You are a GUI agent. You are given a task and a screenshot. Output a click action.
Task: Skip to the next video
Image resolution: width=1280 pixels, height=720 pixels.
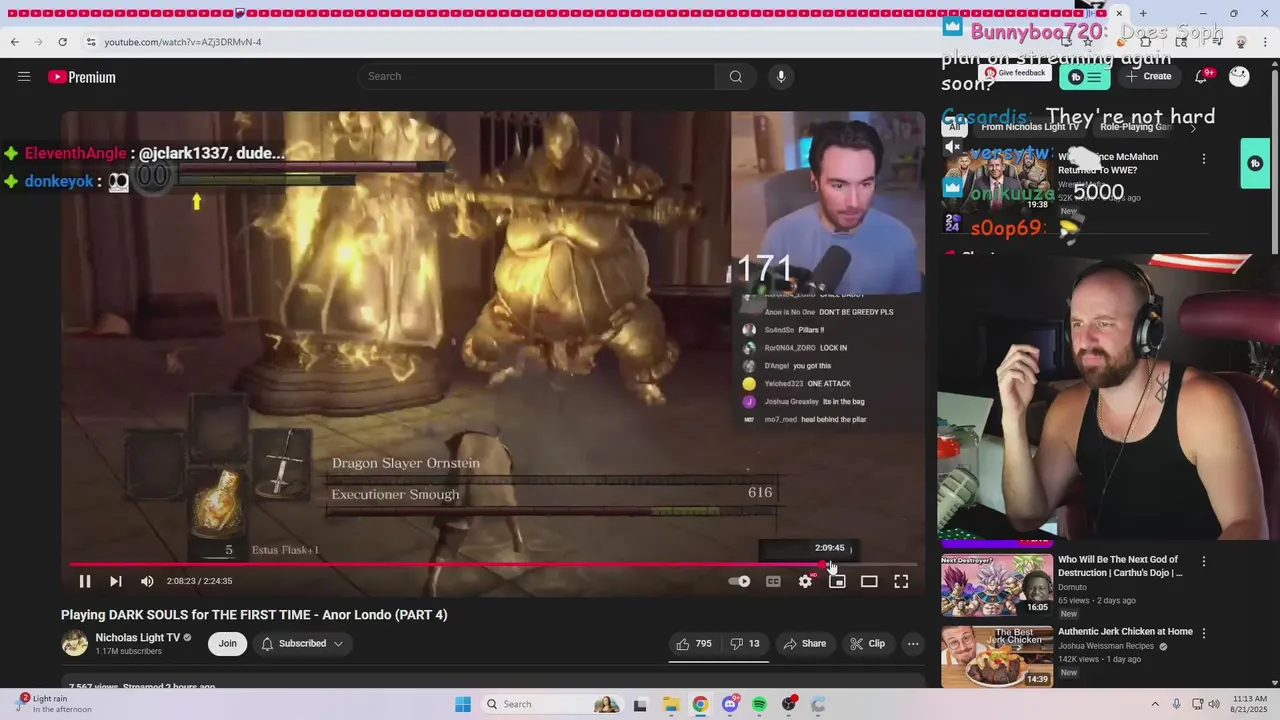click(x=116, y=581)
